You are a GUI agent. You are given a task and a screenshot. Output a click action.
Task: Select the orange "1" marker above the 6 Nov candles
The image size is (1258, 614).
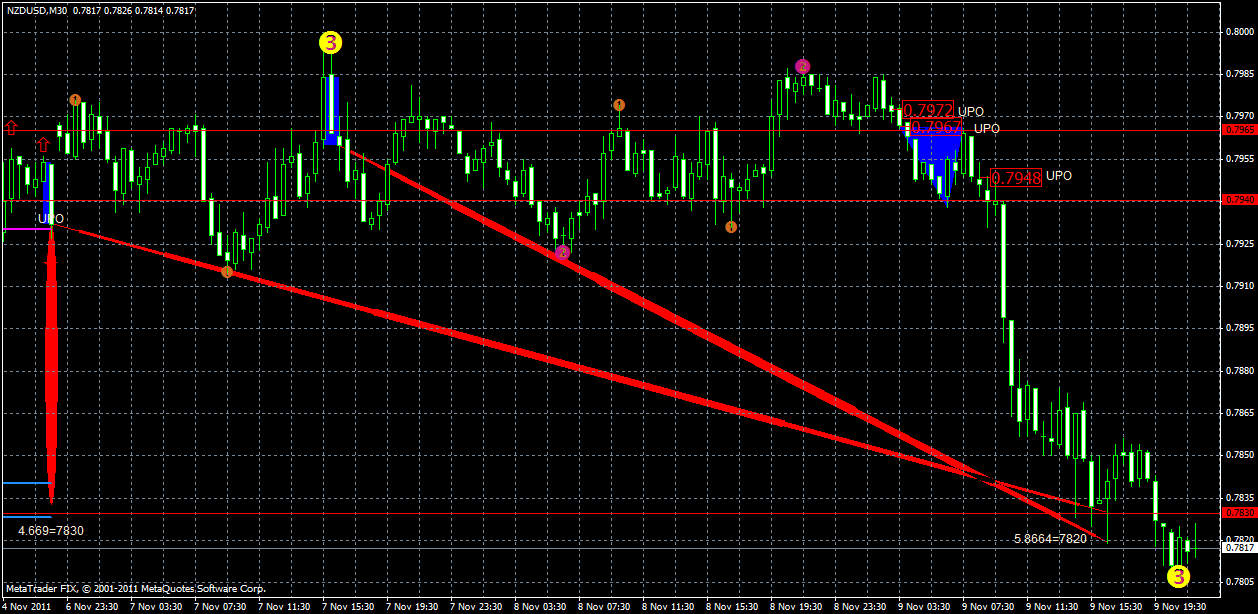pos(75,100)
